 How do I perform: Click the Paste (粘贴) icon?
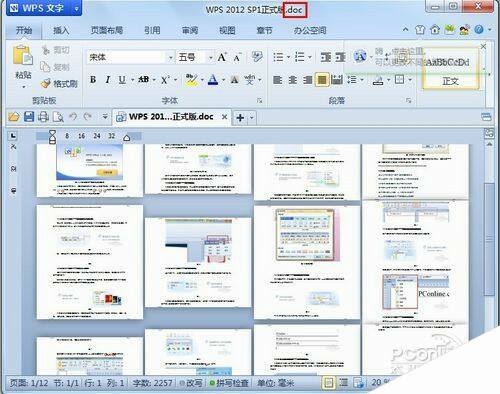coord(23,55)
